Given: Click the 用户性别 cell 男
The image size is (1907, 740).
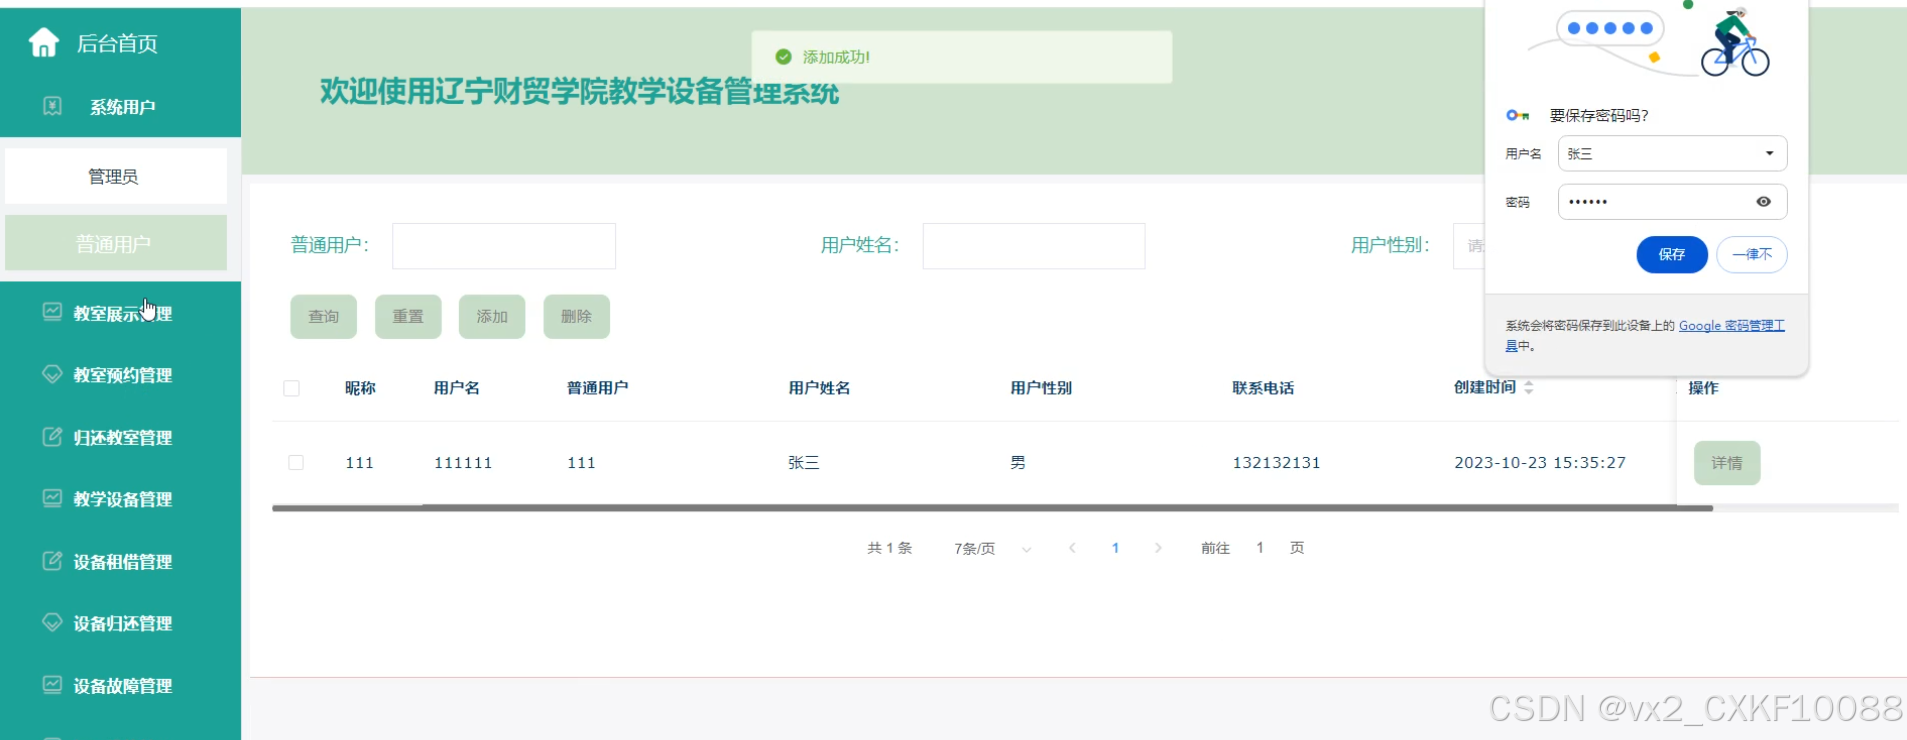Looking at the screenshot, I should pyautogui.click(x=1018, y=463).
